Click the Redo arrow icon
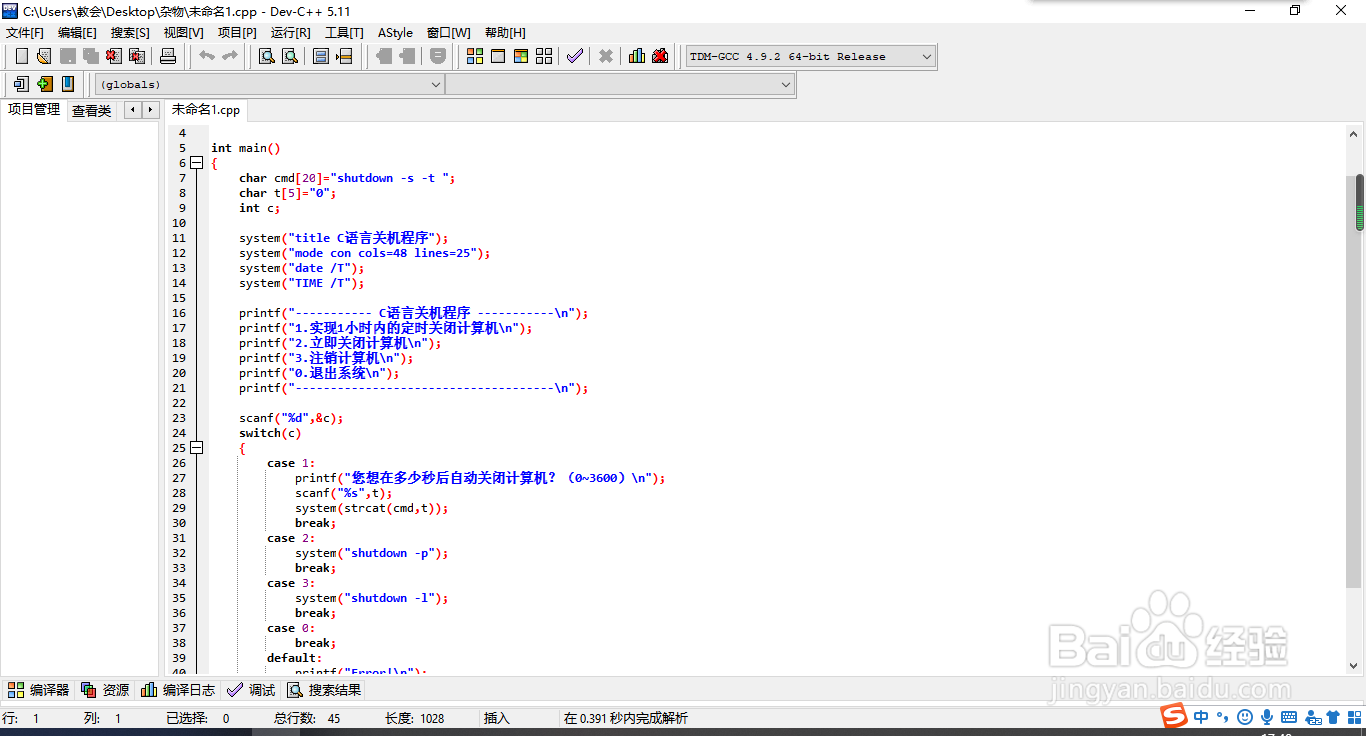The image size is (1366, 736). pyautogui.click(x=230, y=56)
